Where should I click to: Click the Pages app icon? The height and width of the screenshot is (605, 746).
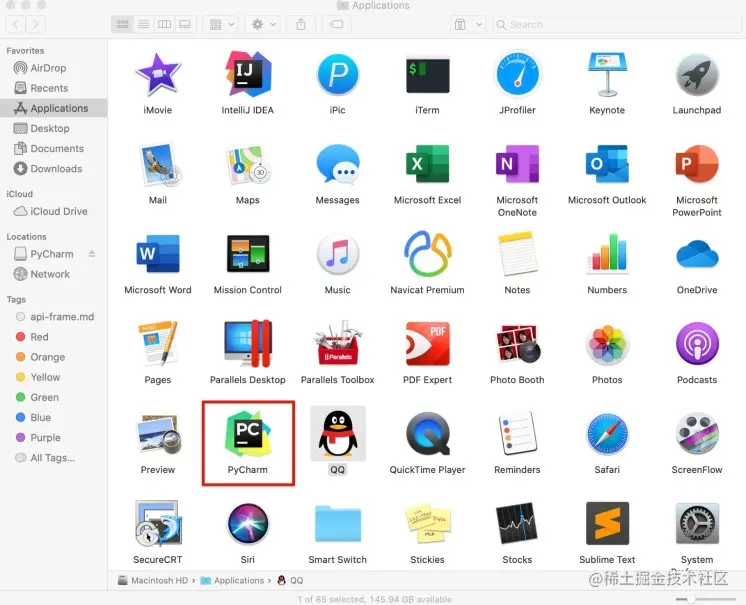[158, 343]
